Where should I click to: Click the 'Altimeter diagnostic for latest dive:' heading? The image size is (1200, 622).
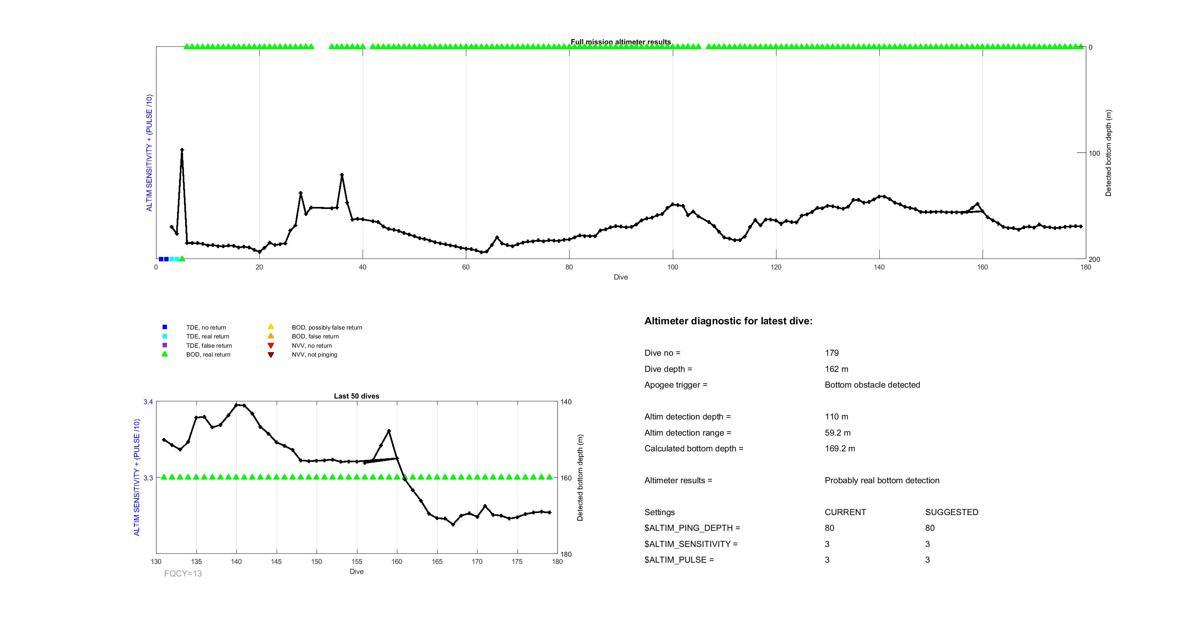(729, 321)
